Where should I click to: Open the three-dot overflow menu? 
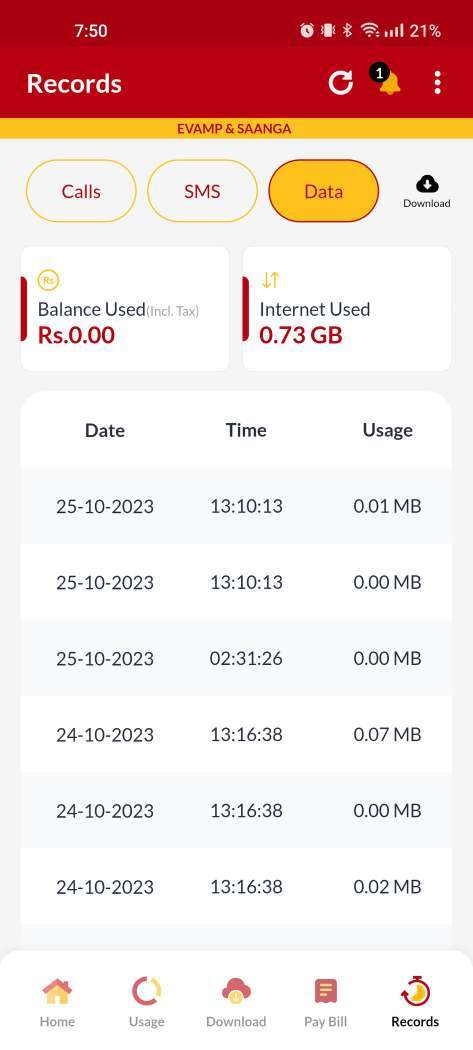[437, 83]
